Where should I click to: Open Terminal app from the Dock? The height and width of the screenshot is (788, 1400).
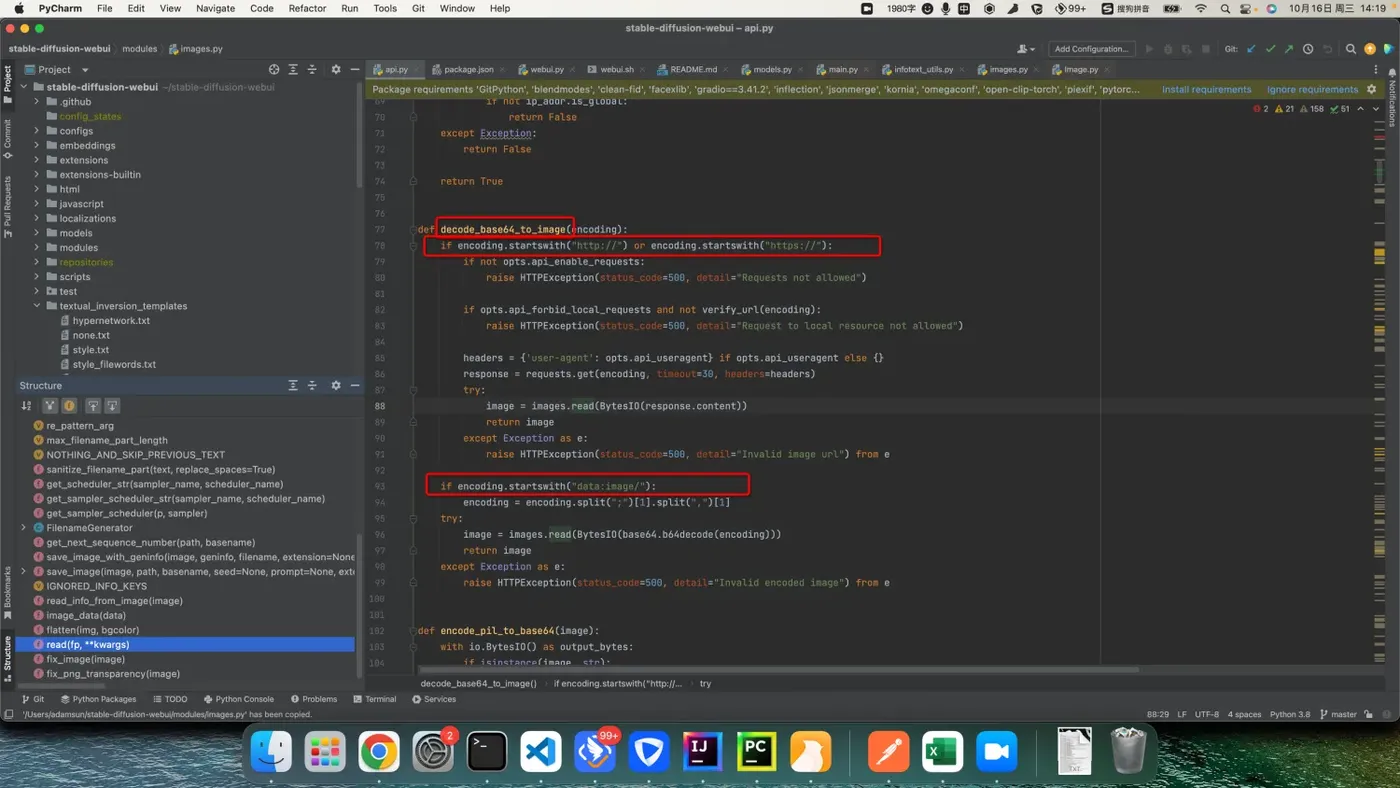[x=487, y=752]
